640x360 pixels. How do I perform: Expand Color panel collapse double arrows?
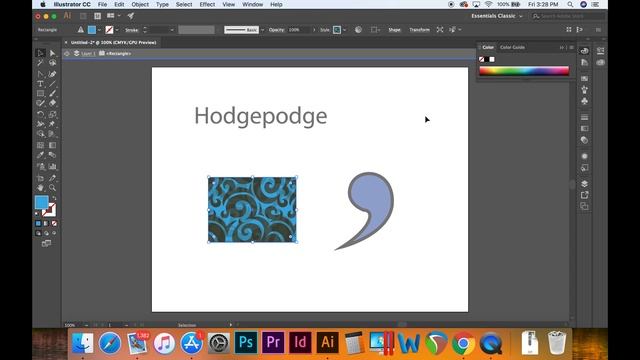[x=562, y=47]
